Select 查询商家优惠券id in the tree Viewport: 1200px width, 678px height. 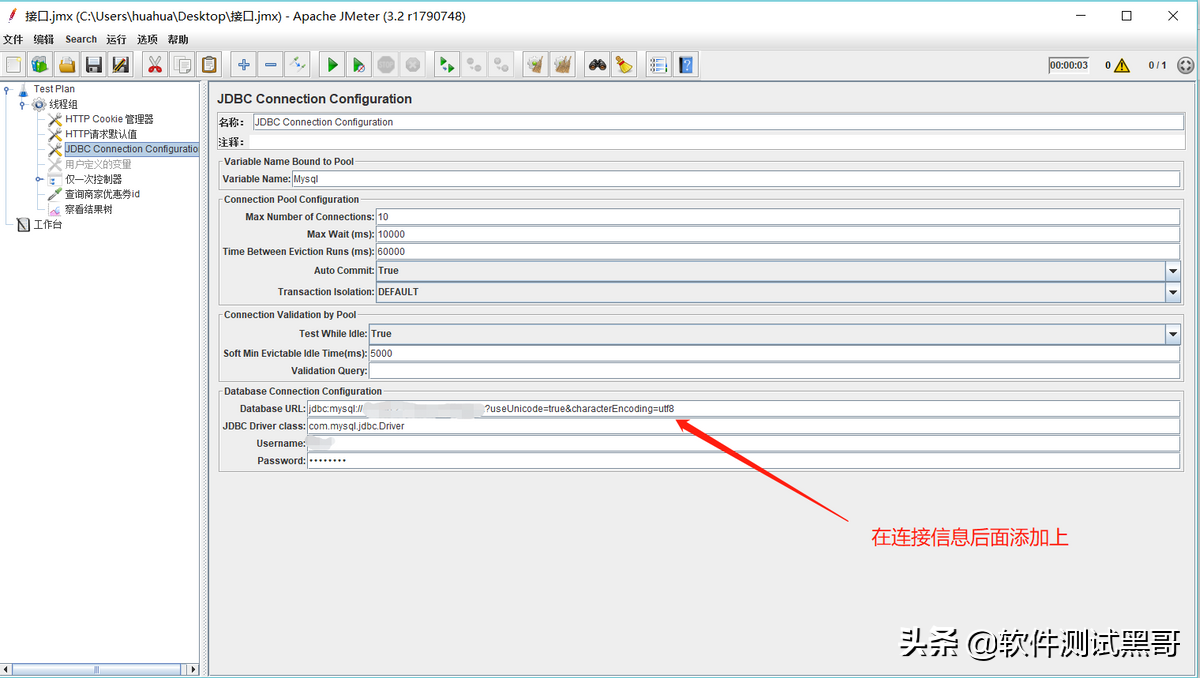[x=102, y=194]
